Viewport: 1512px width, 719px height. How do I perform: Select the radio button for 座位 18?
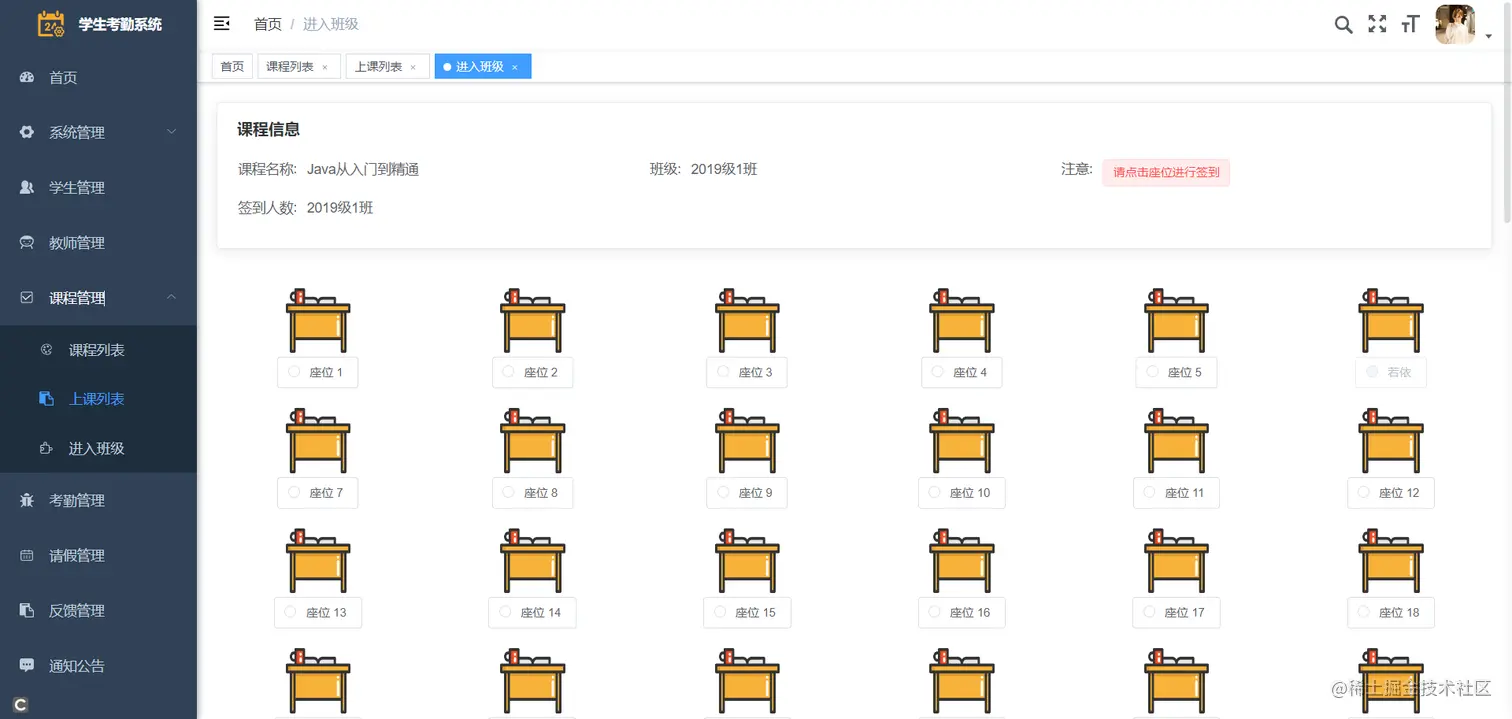click(1364, 612)
